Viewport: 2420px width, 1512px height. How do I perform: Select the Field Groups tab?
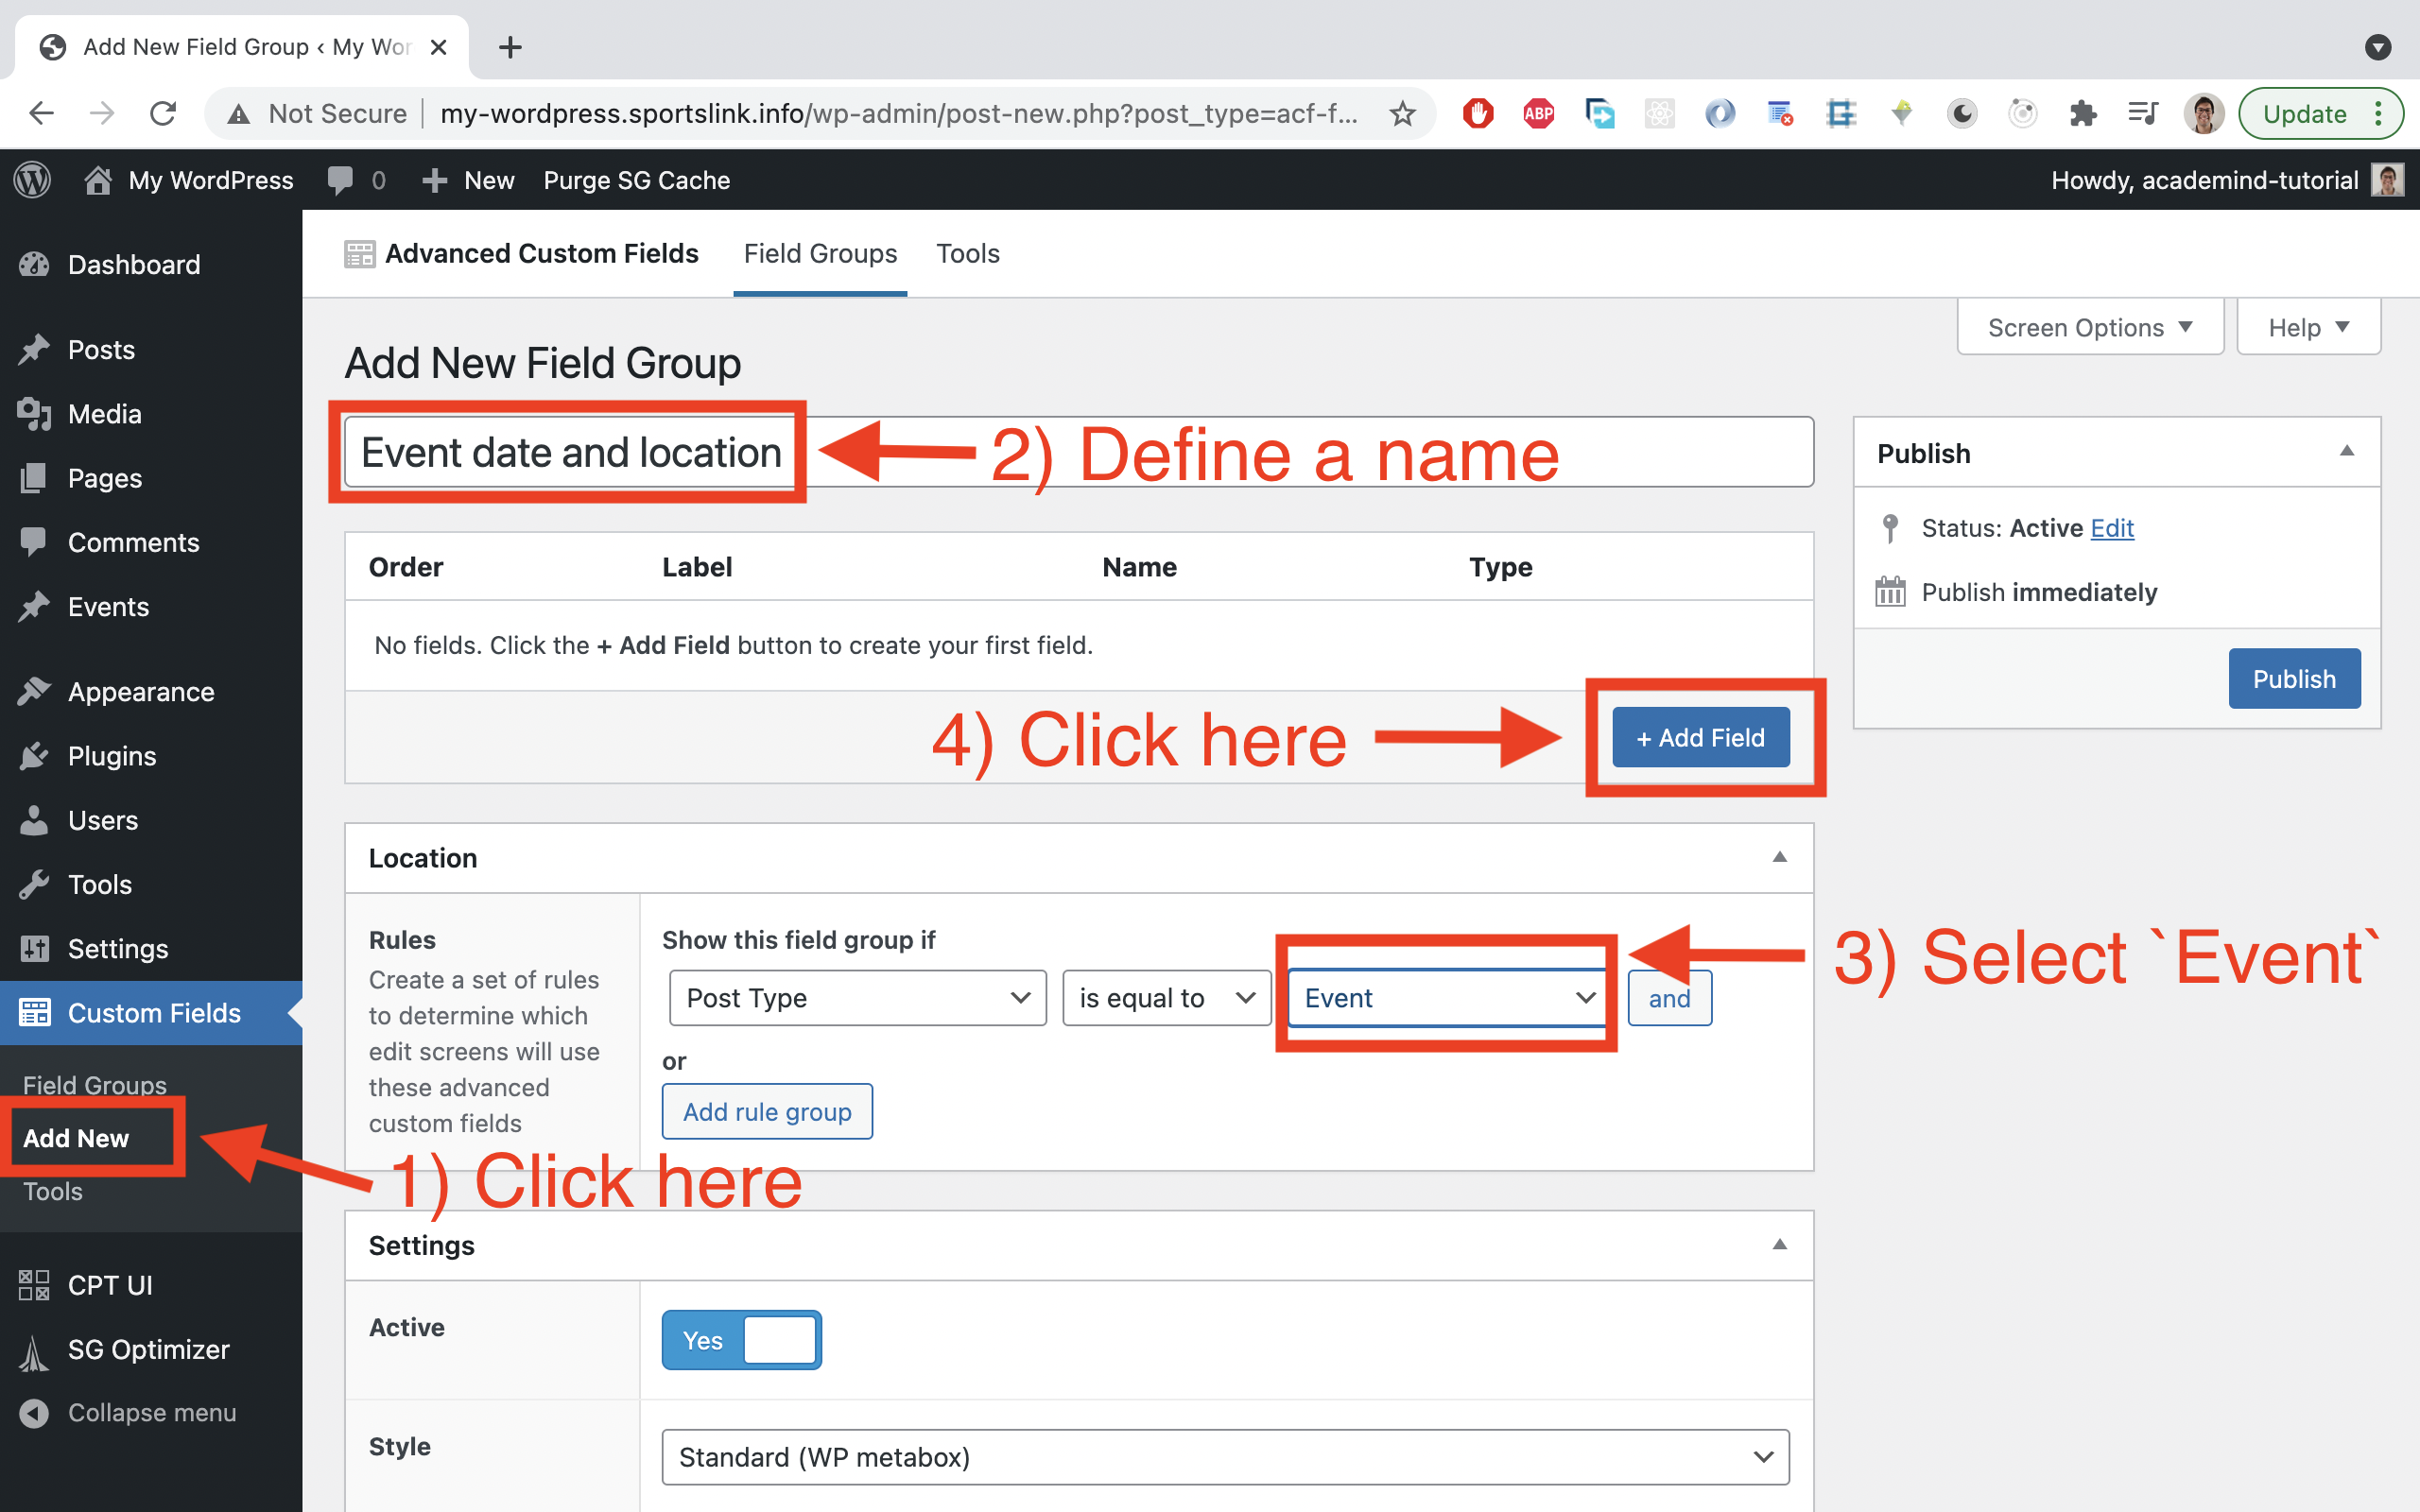click(820, 253)
